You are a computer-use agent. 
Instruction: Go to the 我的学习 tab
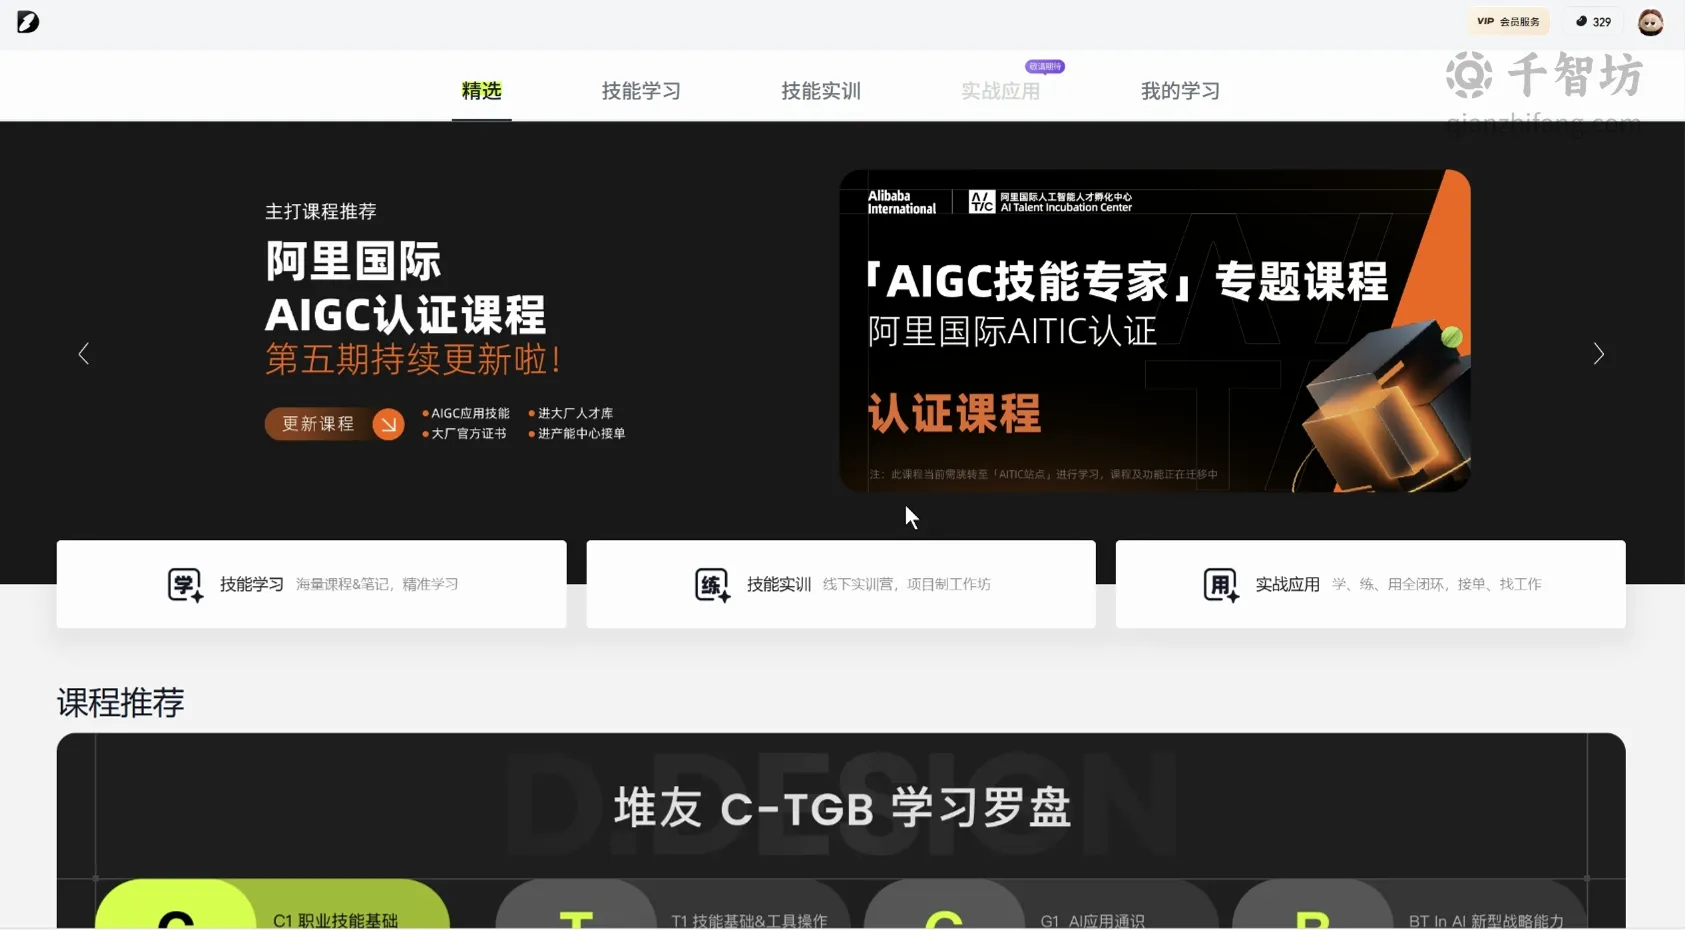coord(1181,91)
